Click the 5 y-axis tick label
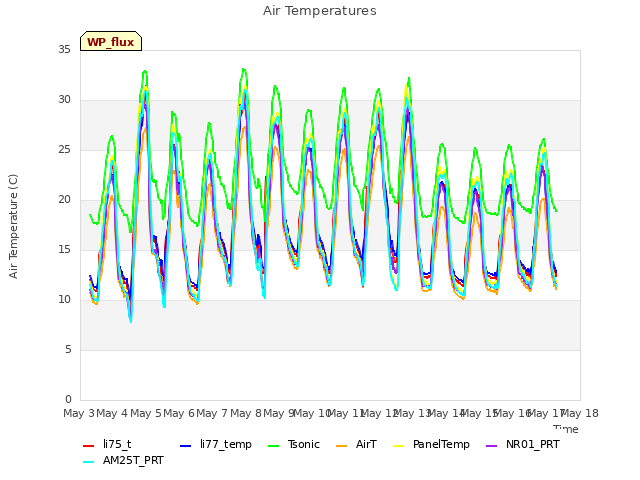640x480 pixels. click(x=68, y=350)
